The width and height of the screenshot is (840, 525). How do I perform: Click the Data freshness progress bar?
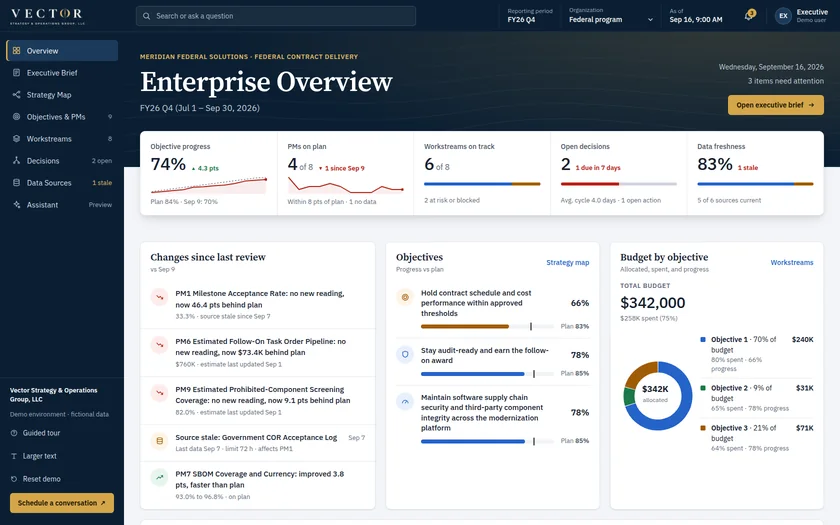point(755,184)
